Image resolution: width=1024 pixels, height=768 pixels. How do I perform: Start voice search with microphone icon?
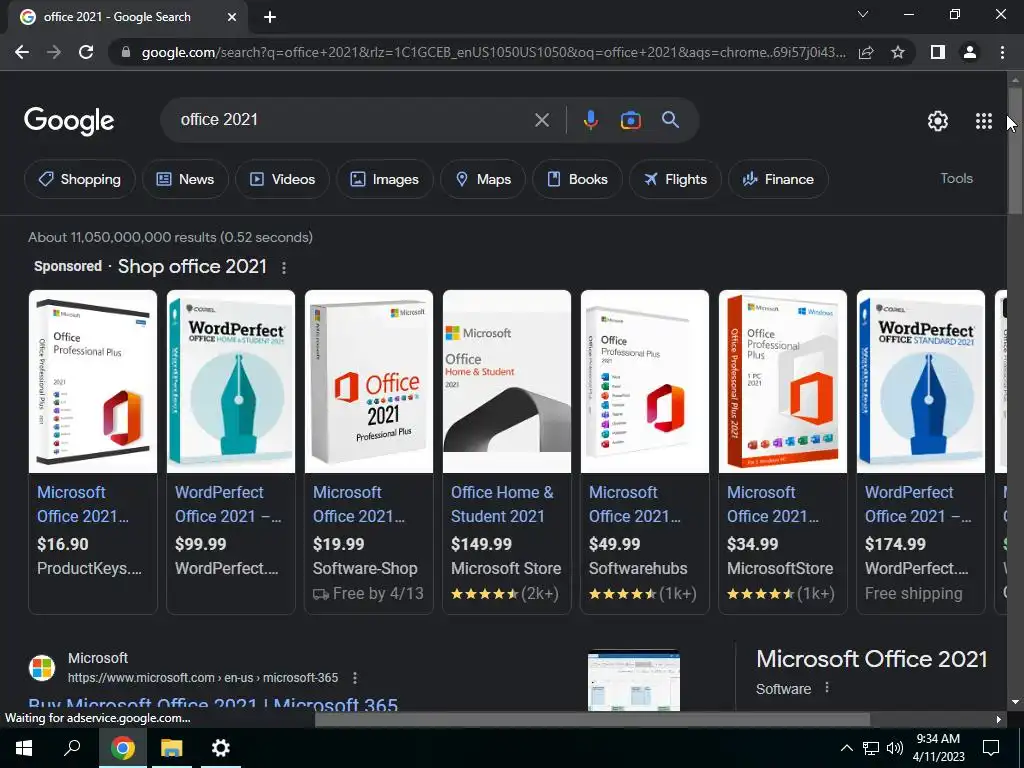tap(591, 120)
